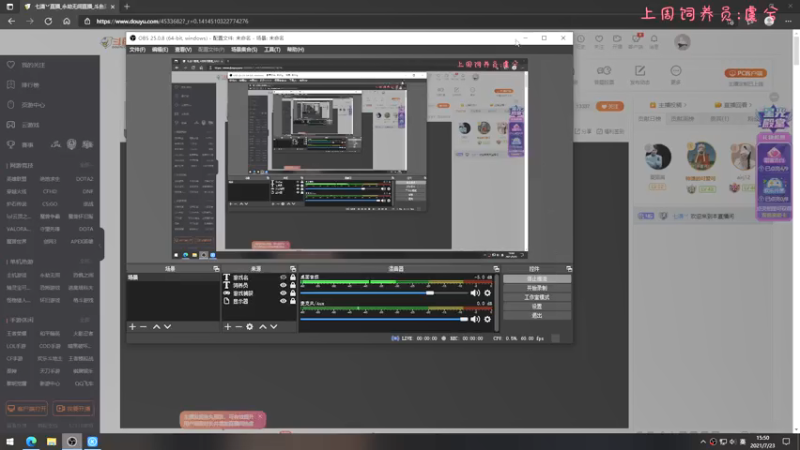Toggle visibility of 饲养员 text source
The height and width of the screenshot is (450, 800).
pyautogui.click(x=283, y=285)
